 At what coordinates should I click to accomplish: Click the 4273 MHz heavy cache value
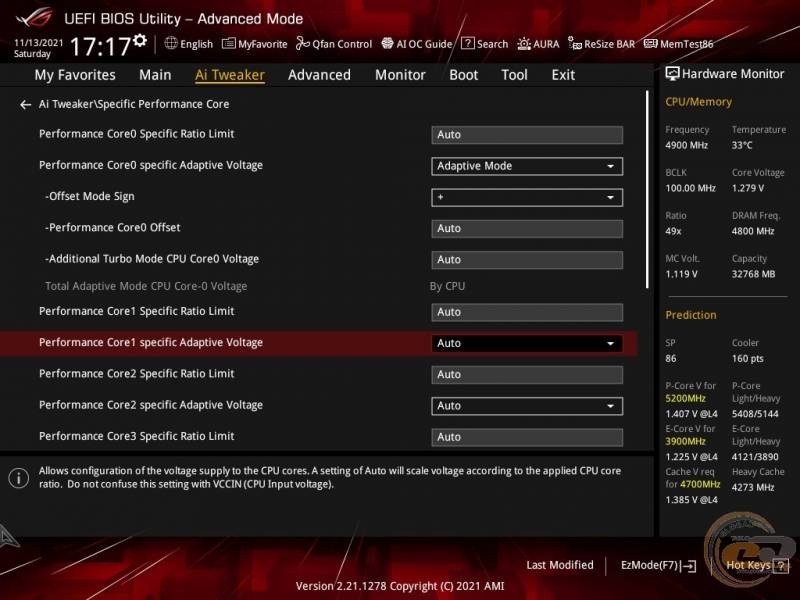753,488
